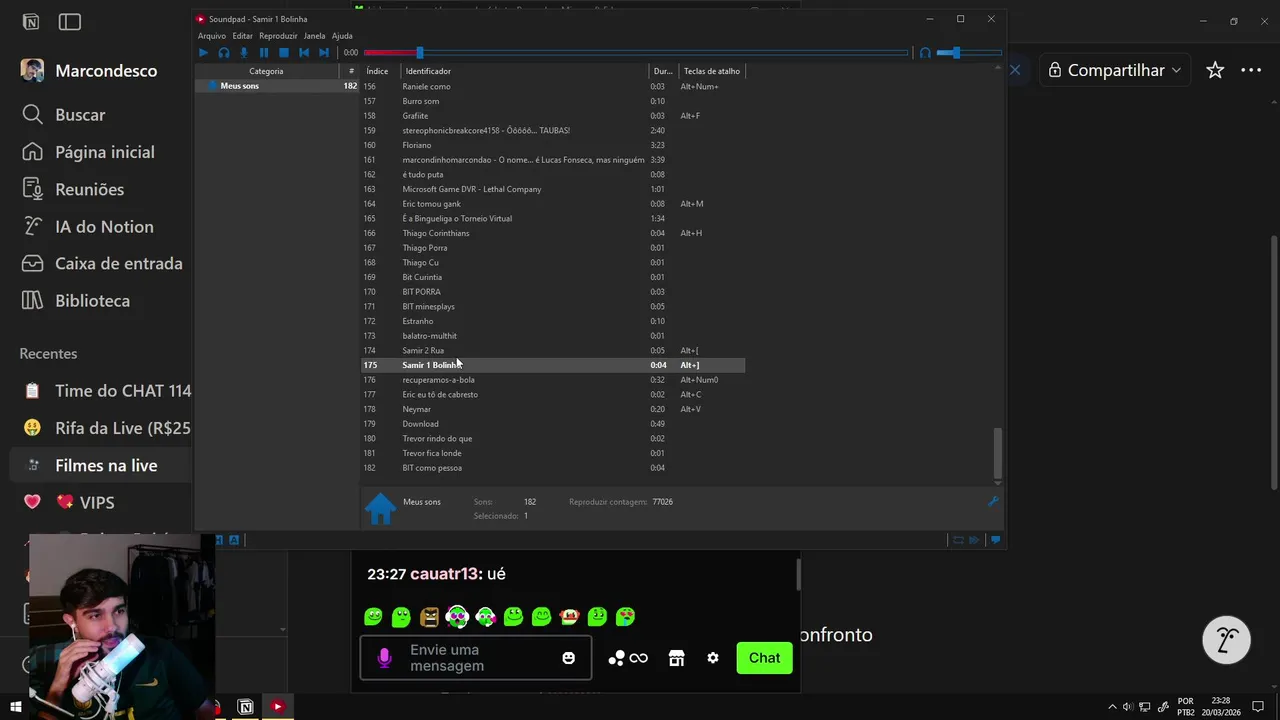Select the 'balatro-multhit' sound
The height and width of the screenshot is (720, 1280).
[x=553, y=336]
